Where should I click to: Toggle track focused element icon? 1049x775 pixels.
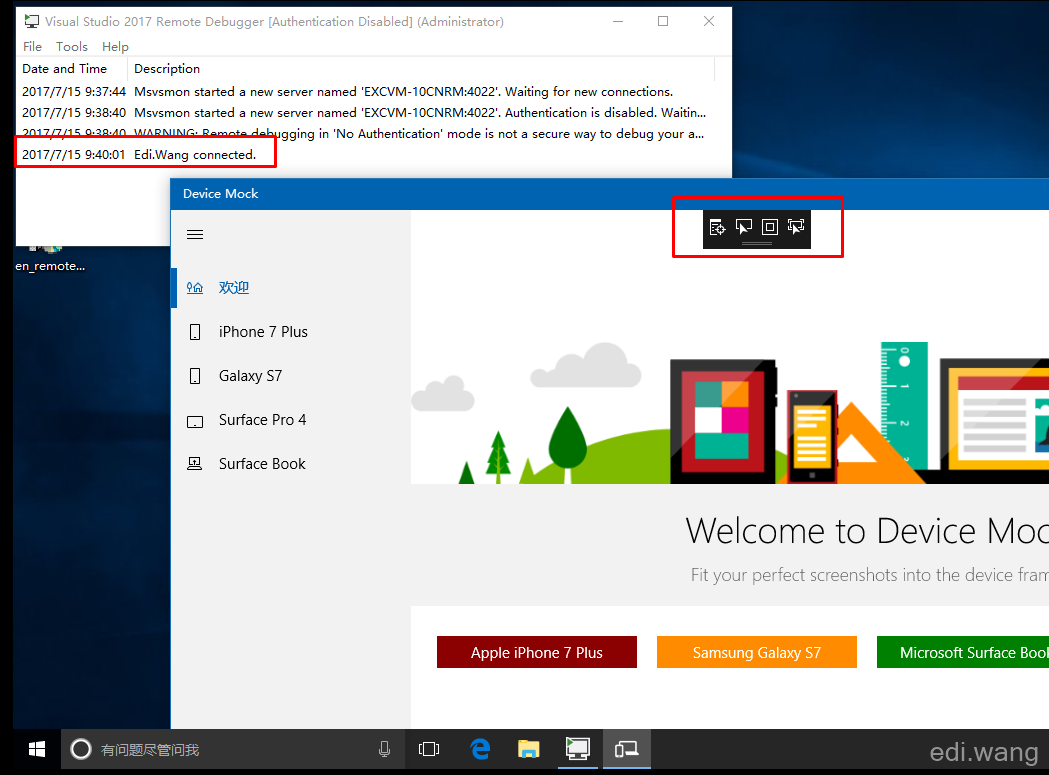tap(796, 228)
